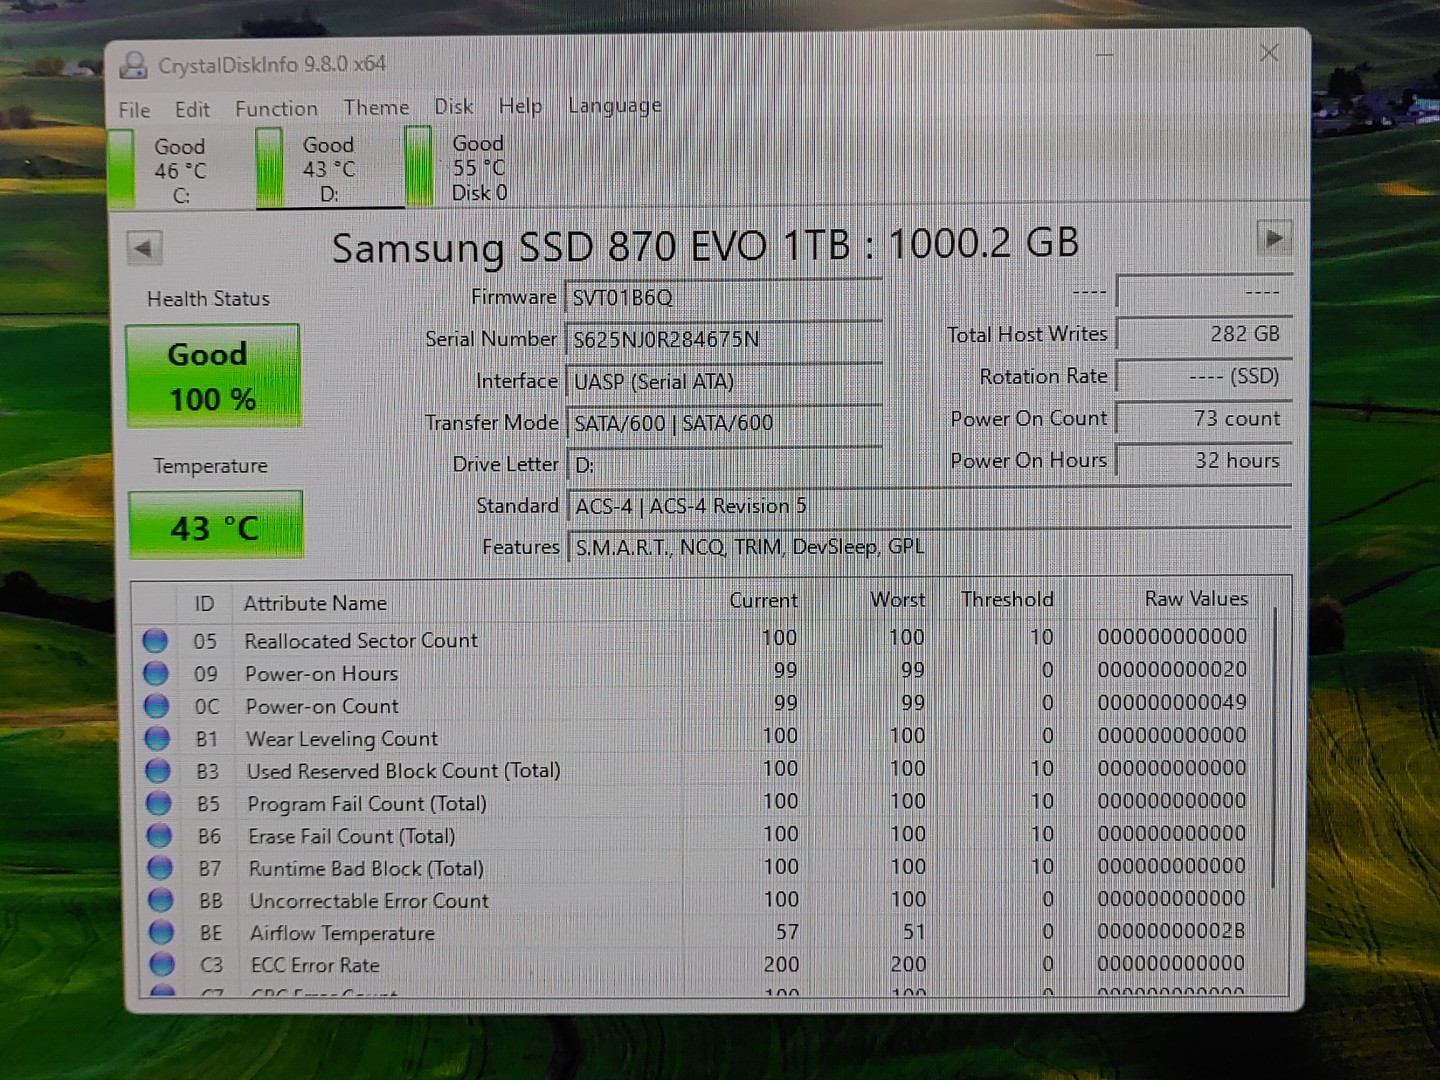The image size is (1440, 1080).
Task: Click the Power On Count value 73 count
Action: pos(1204,418)
